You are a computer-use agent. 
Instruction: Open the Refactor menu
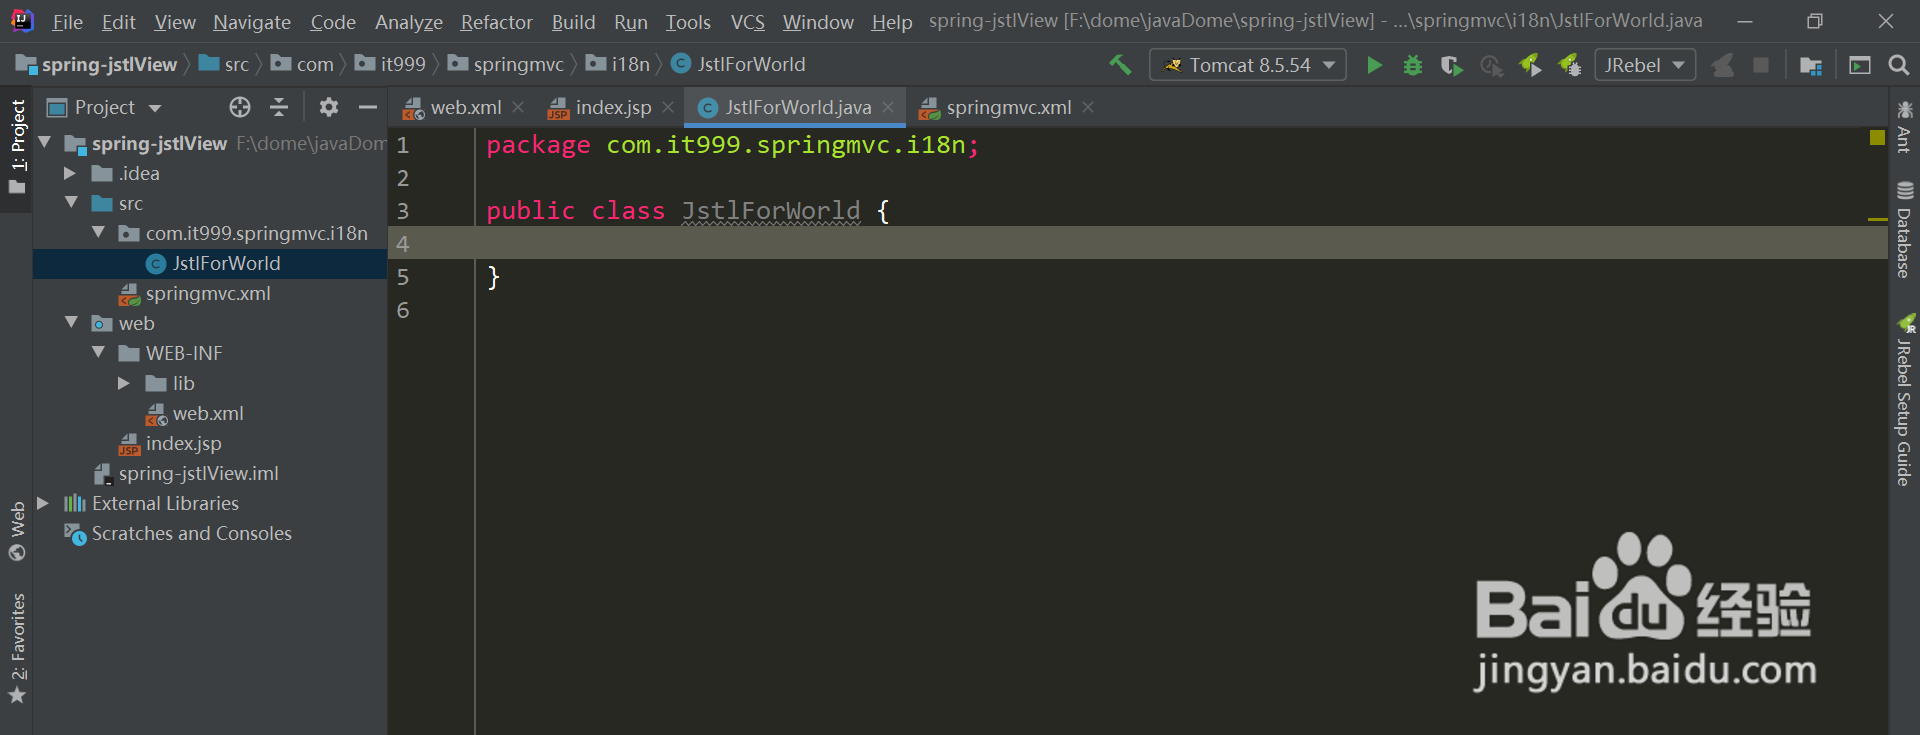click(x=496, y=22)
